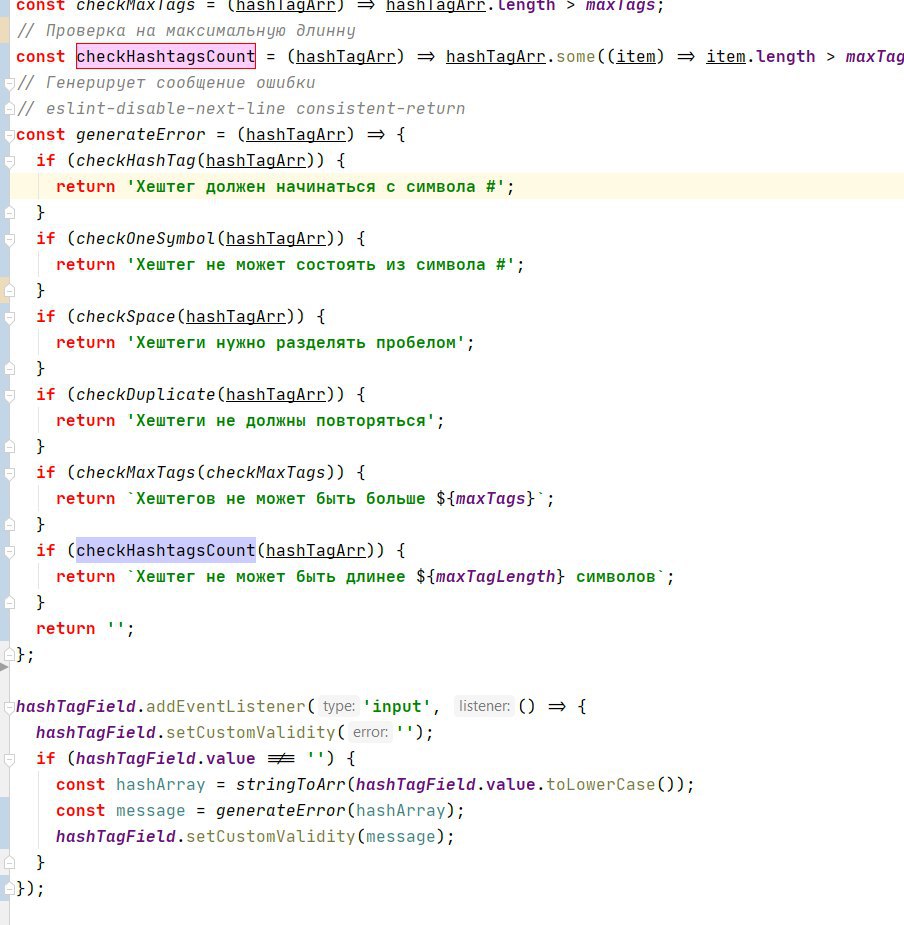The image size is (904, 925).
Task: Fold the if hashTagField.value block
Action: (9, 759)
